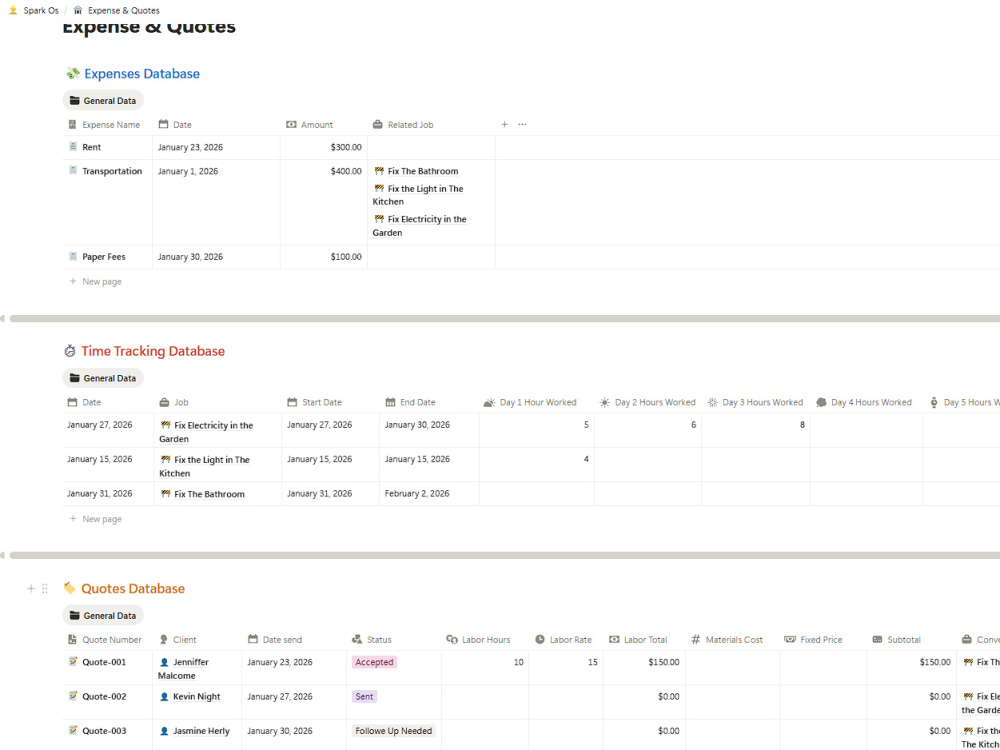Select the Day 1 hours cell showing 4
This screenshot has height=750, width=1000.
point(537,464)
